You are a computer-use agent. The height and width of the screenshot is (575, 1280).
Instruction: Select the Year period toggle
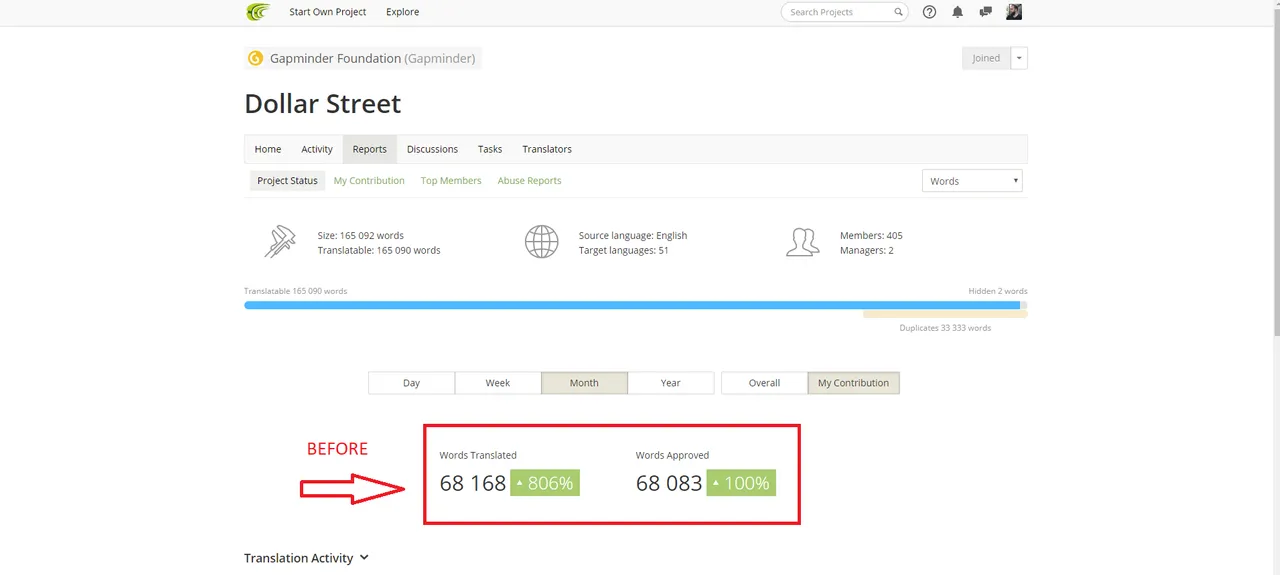[671, 383]
